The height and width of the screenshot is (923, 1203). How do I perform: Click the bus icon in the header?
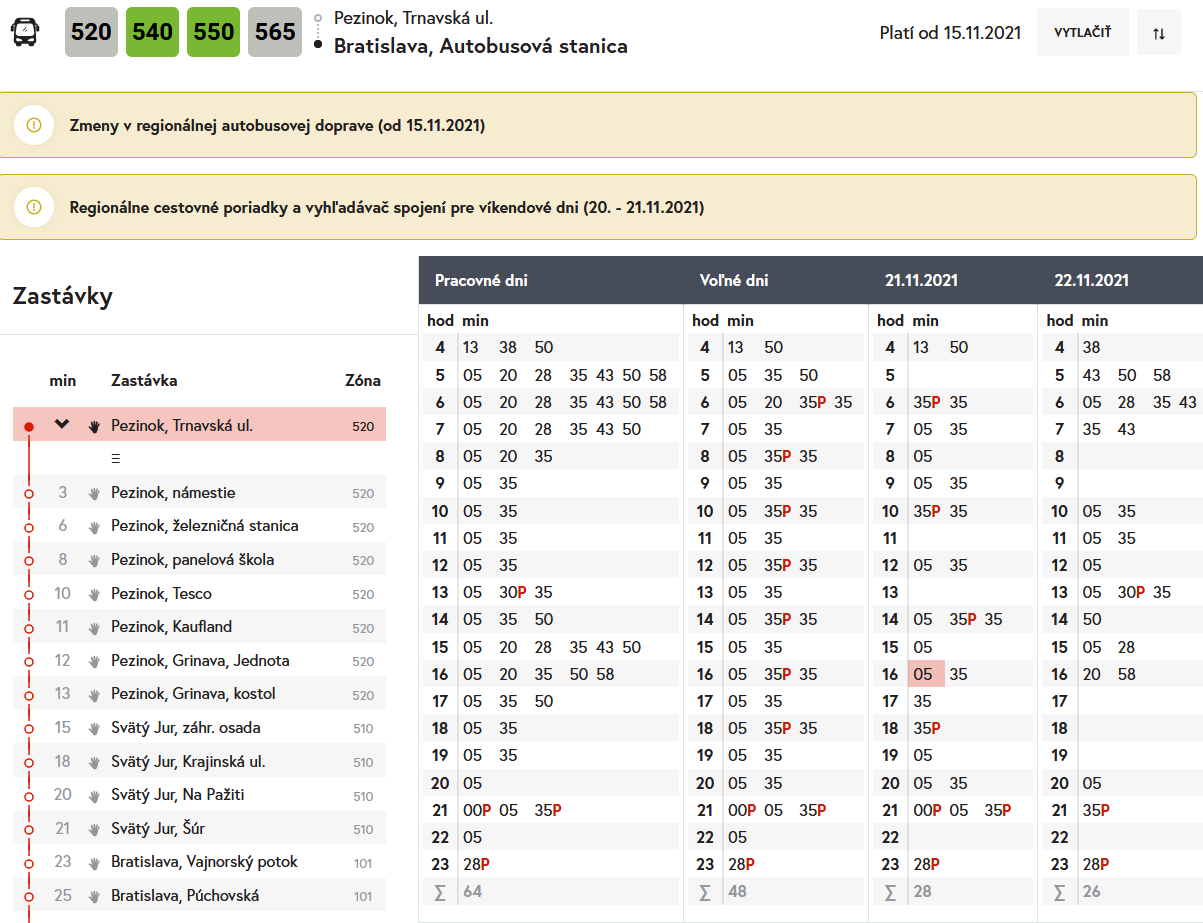25,32
